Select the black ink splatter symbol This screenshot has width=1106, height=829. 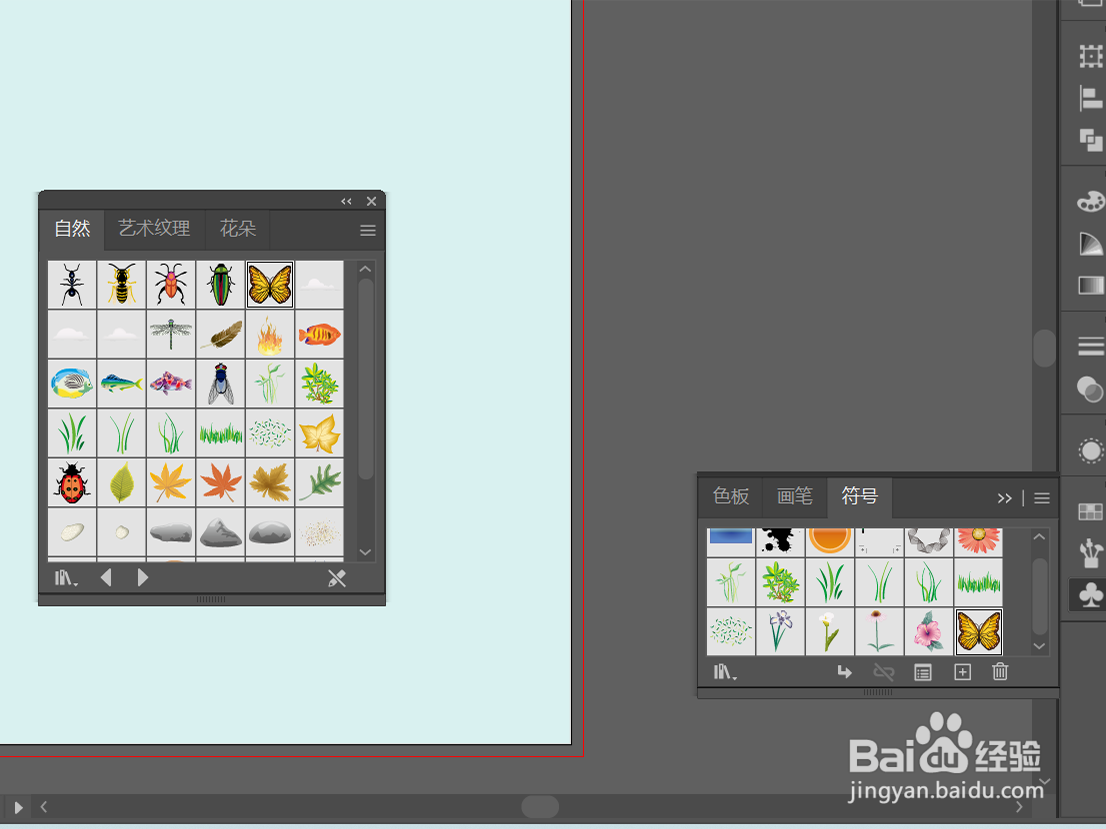pyautogui.click(x=780, y=542)
